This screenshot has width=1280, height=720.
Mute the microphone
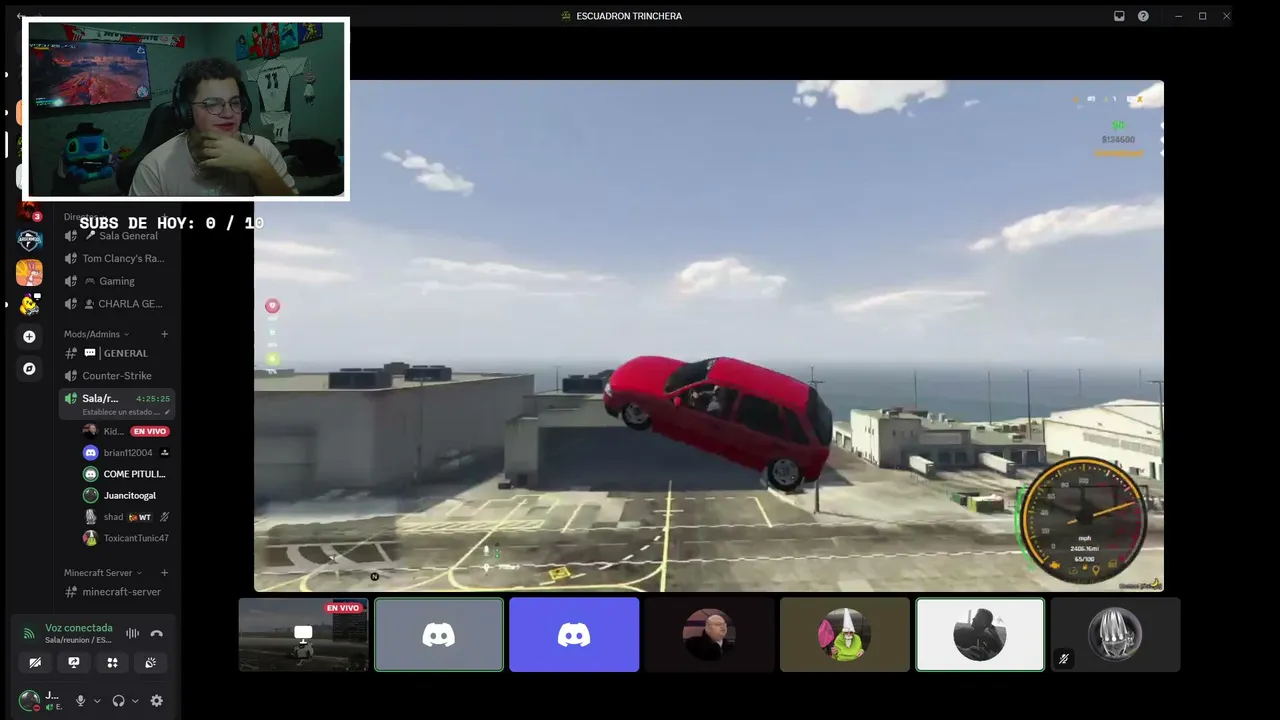81,701
